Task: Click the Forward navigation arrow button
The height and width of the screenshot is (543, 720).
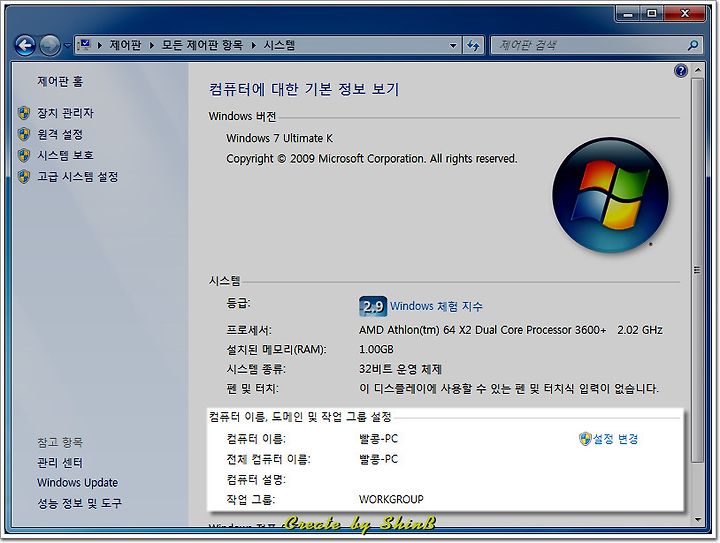Action: pyautogui.click(x=49, y=45)
